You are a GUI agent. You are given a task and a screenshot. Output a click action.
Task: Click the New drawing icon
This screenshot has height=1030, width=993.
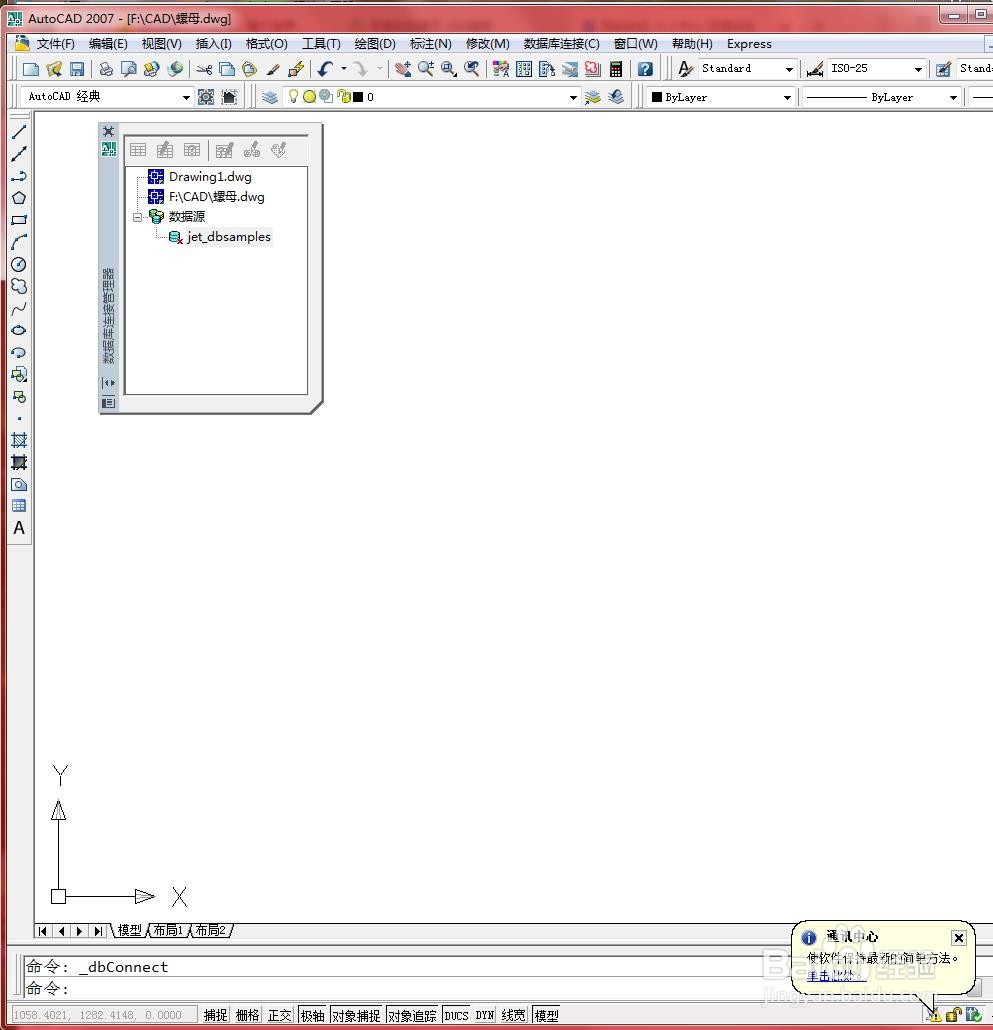30,69
